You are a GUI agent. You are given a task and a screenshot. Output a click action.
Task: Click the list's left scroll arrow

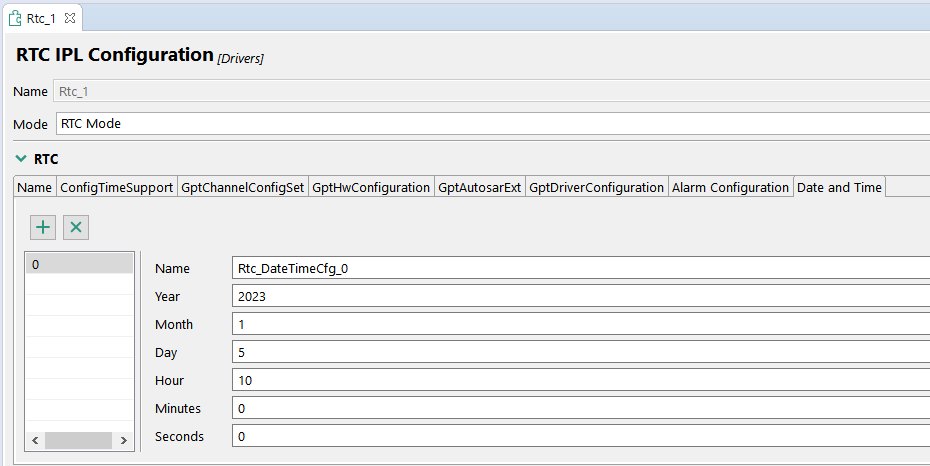pos(35,440)
